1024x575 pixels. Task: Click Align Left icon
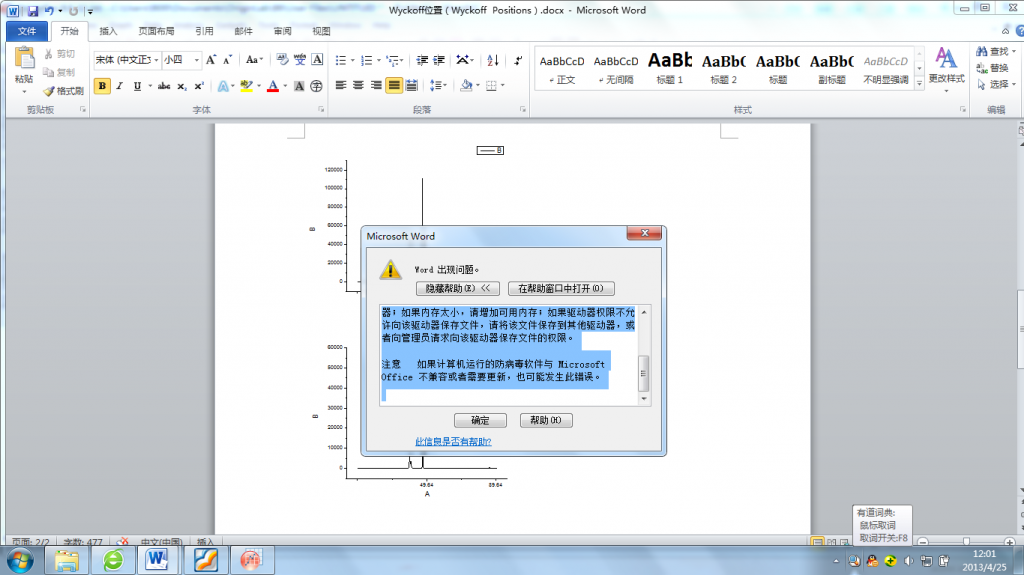click(341, 86)
